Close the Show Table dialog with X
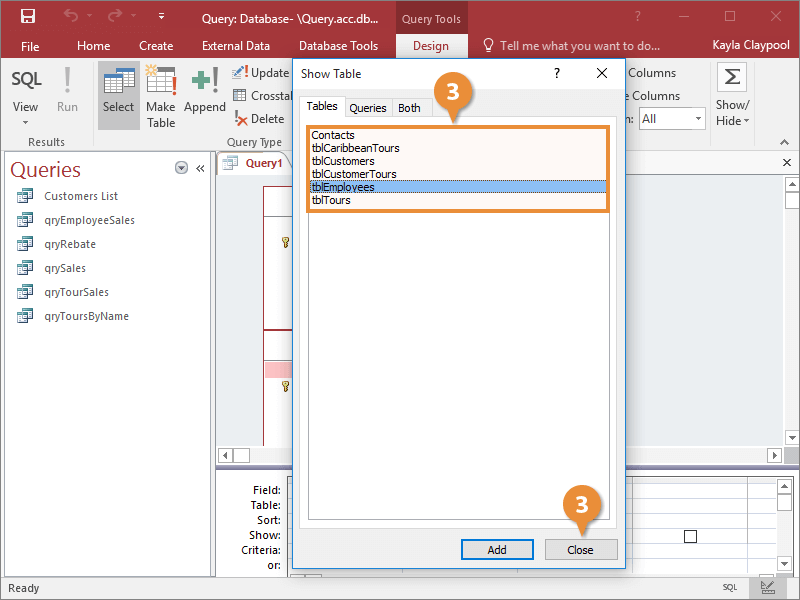 pyautogui.click(x=602, y=73)
